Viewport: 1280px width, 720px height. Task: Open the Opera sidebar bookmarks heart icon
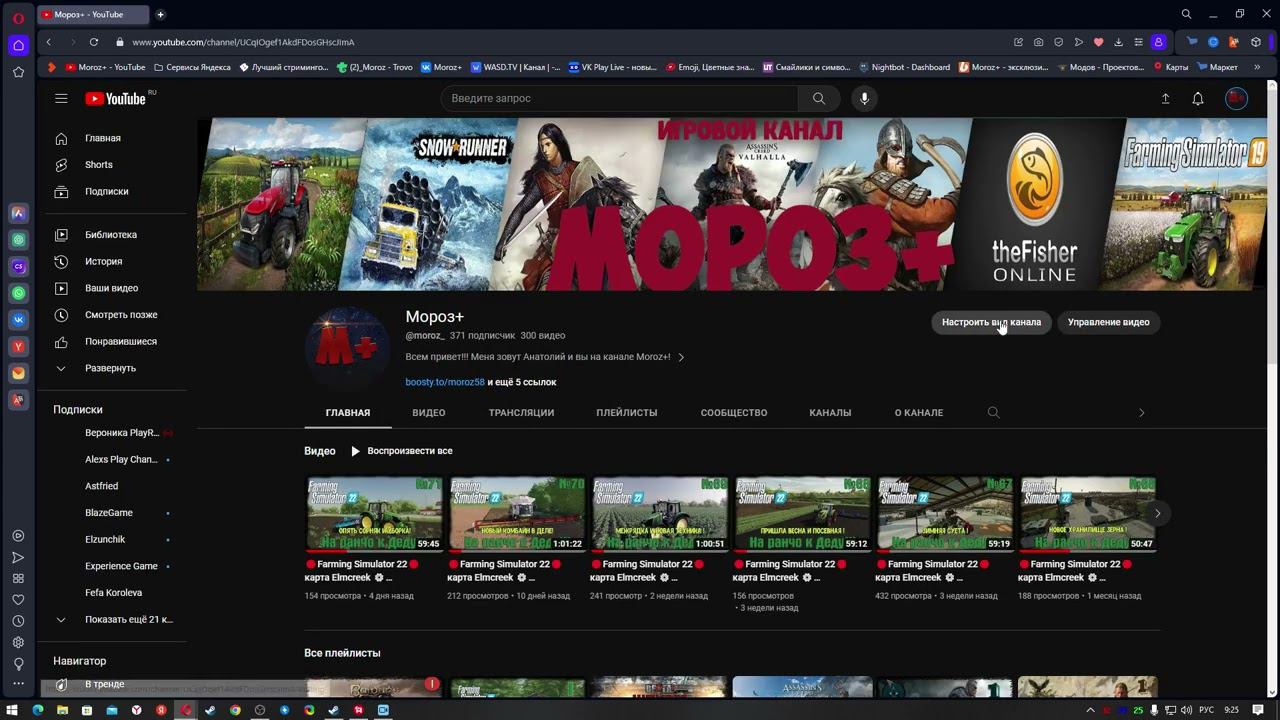click(18, 600)
